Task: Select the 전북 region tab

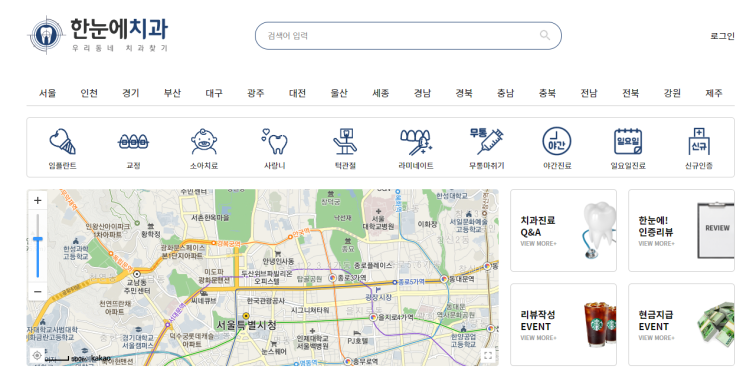Action: tap(630, 93)
